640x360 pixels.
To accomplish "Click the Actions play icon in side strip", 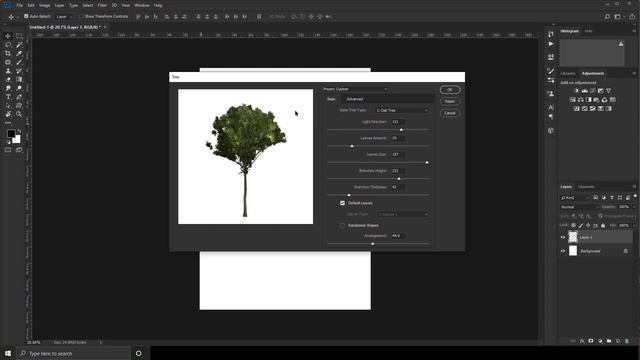I will 551,44.
